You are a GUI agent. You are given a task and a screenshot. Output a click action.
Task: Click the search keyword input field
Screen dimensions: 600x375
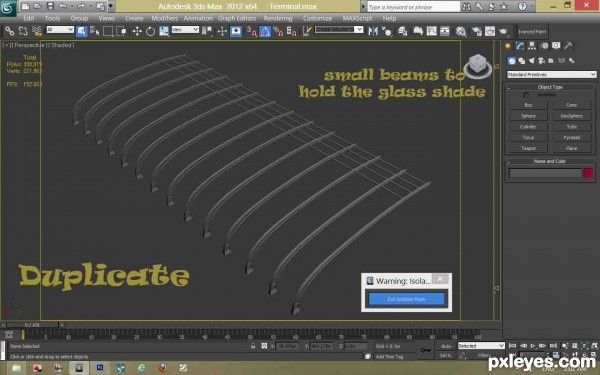pos(413,7)
